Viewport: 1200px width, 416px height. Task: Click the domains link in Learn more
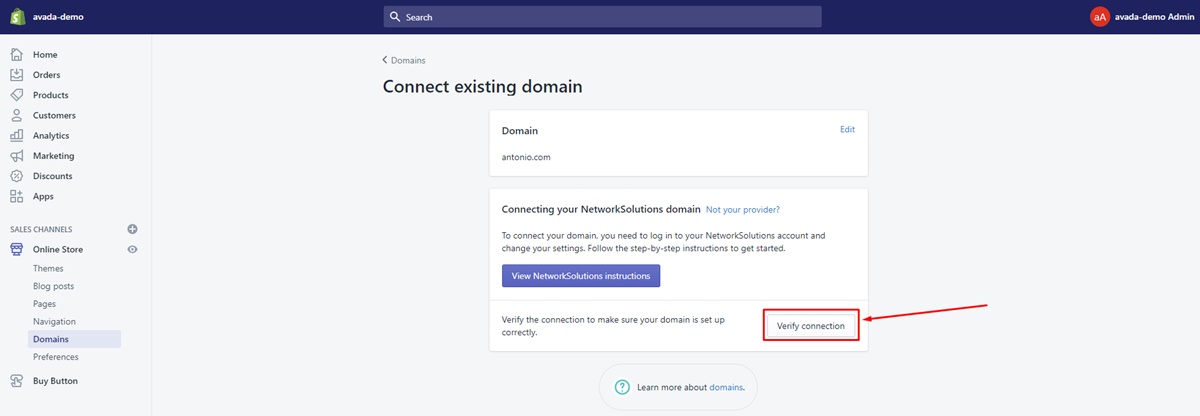point(726,387)
